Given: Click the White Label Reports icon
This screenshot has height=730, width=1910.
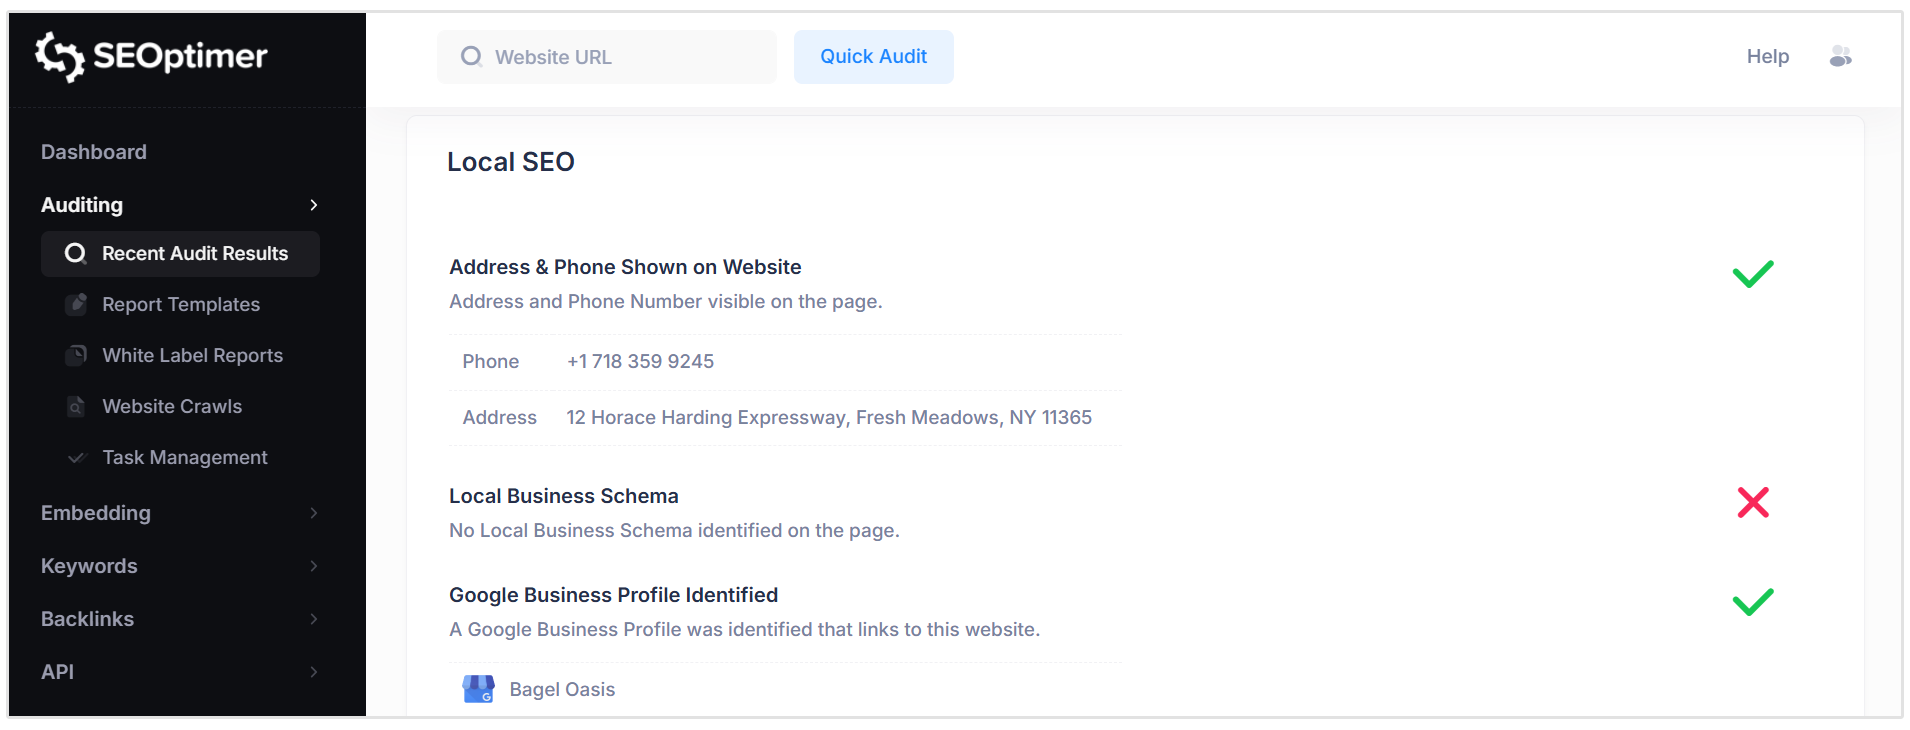Looking at the screenshot, I should 76,355.
